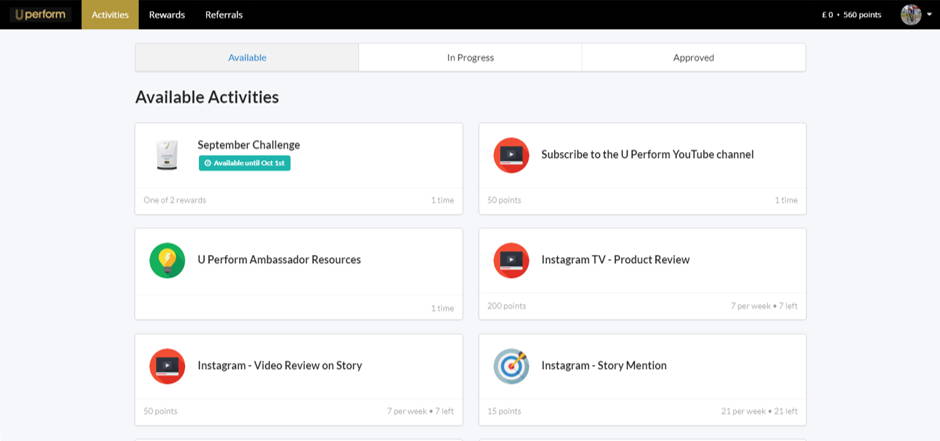Click the Ambassador Resources lightbulb icon

click(167, 260)
